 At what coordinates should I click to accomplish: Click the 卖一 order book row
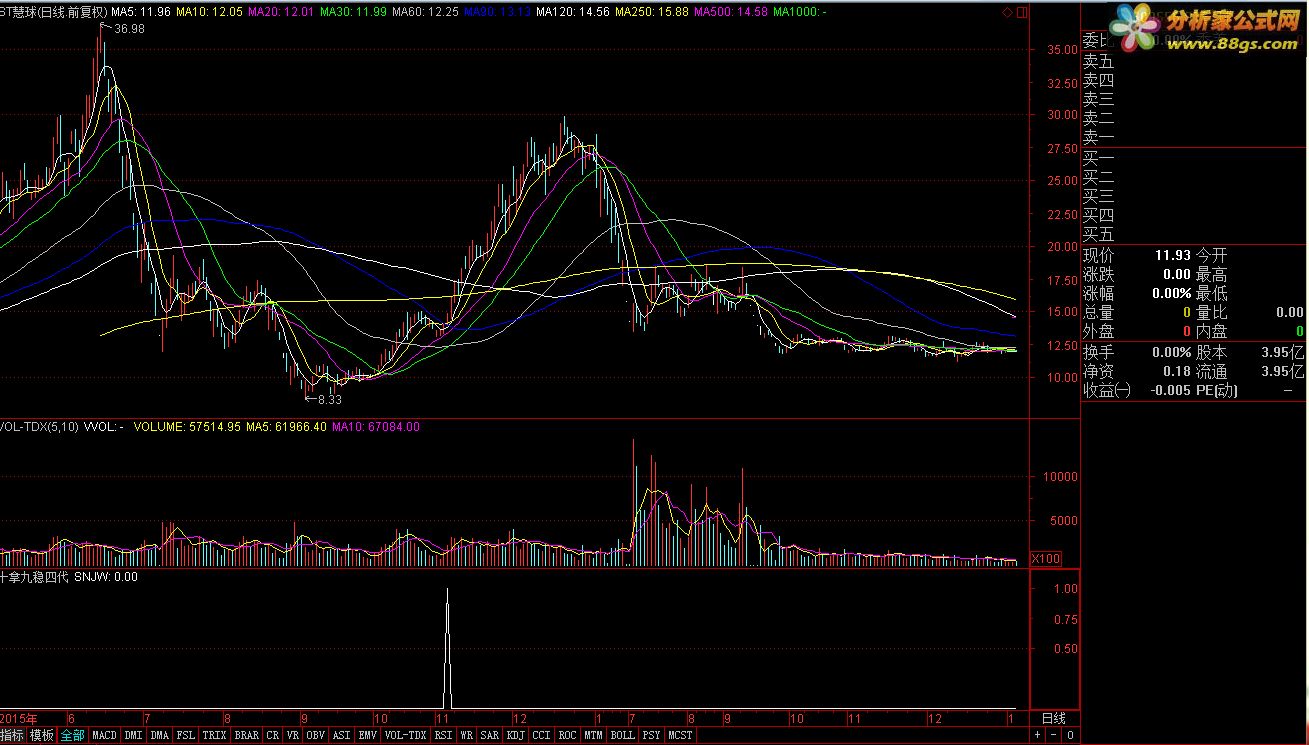(1195, 137)
